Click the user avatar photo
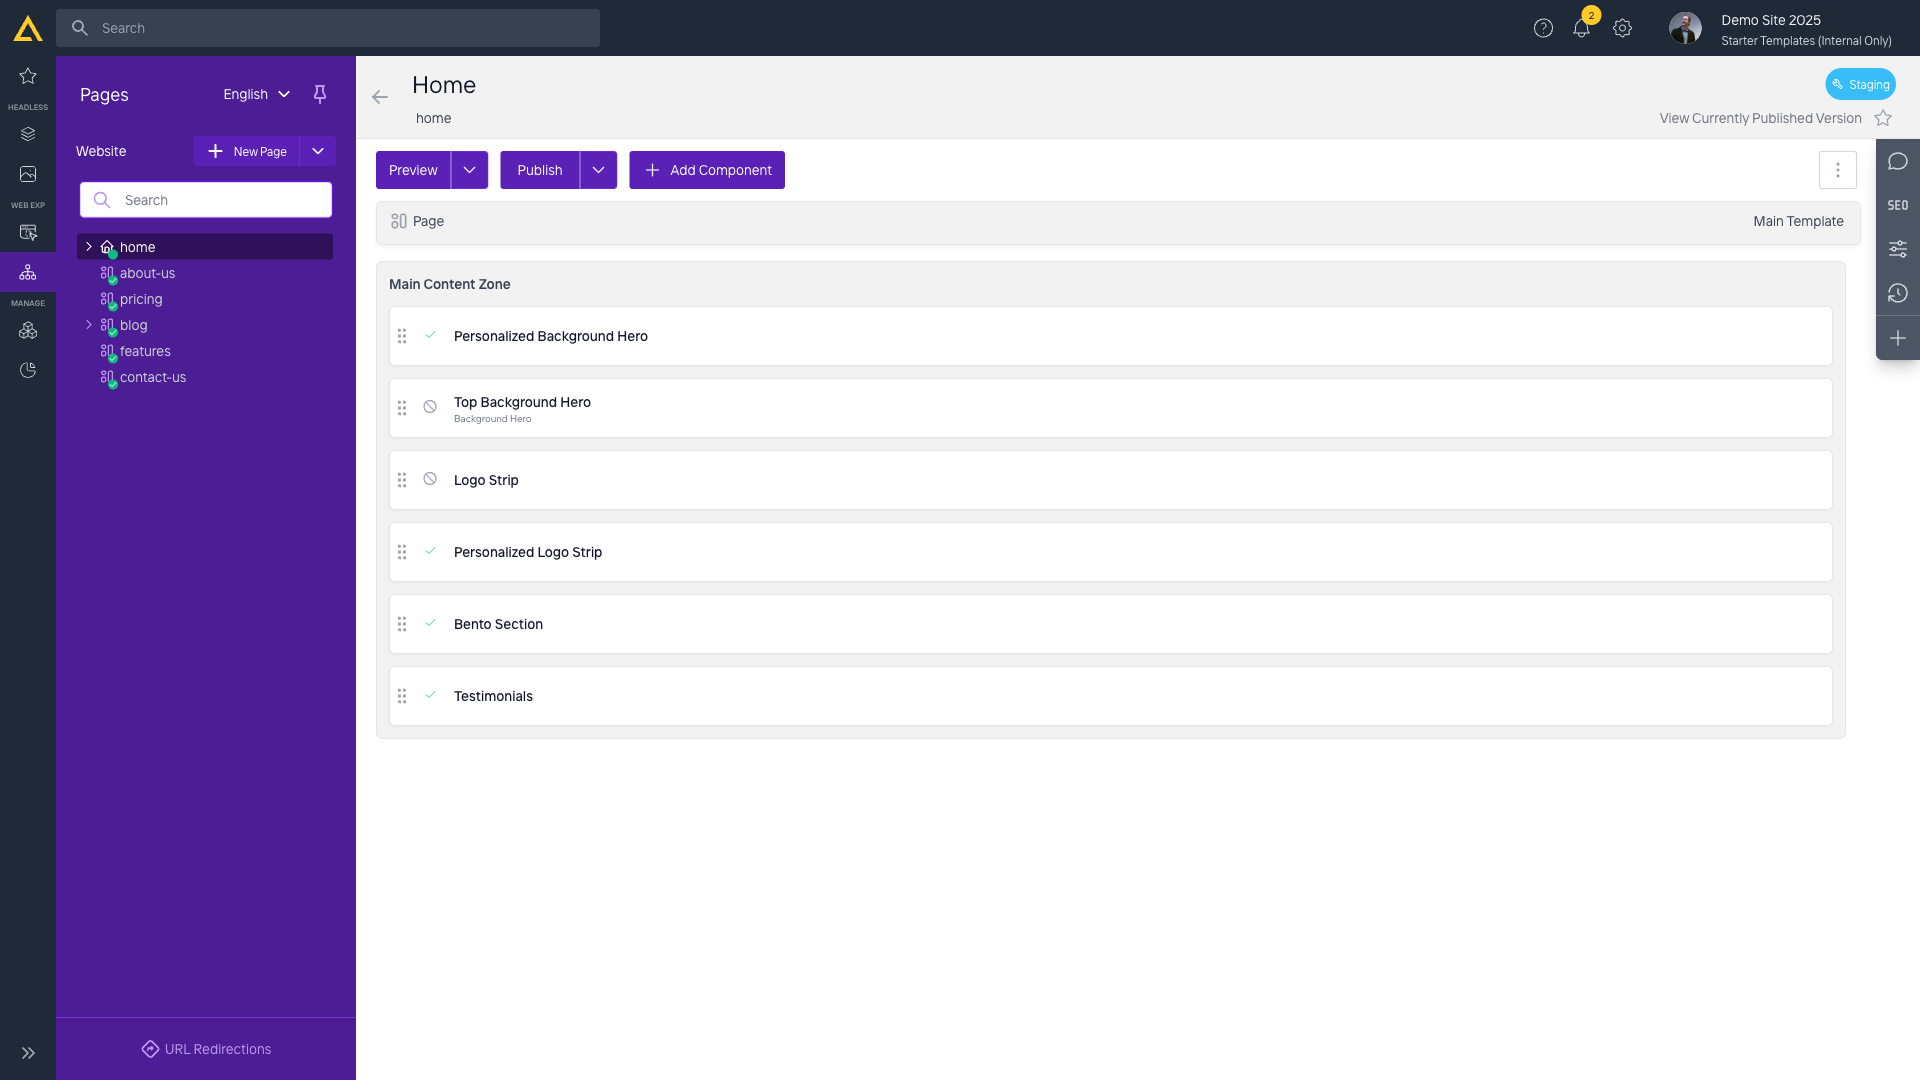Image resolution: width=1920 pixels, height=1080 pixels. pyautogui.click(x=1685, y=28)
